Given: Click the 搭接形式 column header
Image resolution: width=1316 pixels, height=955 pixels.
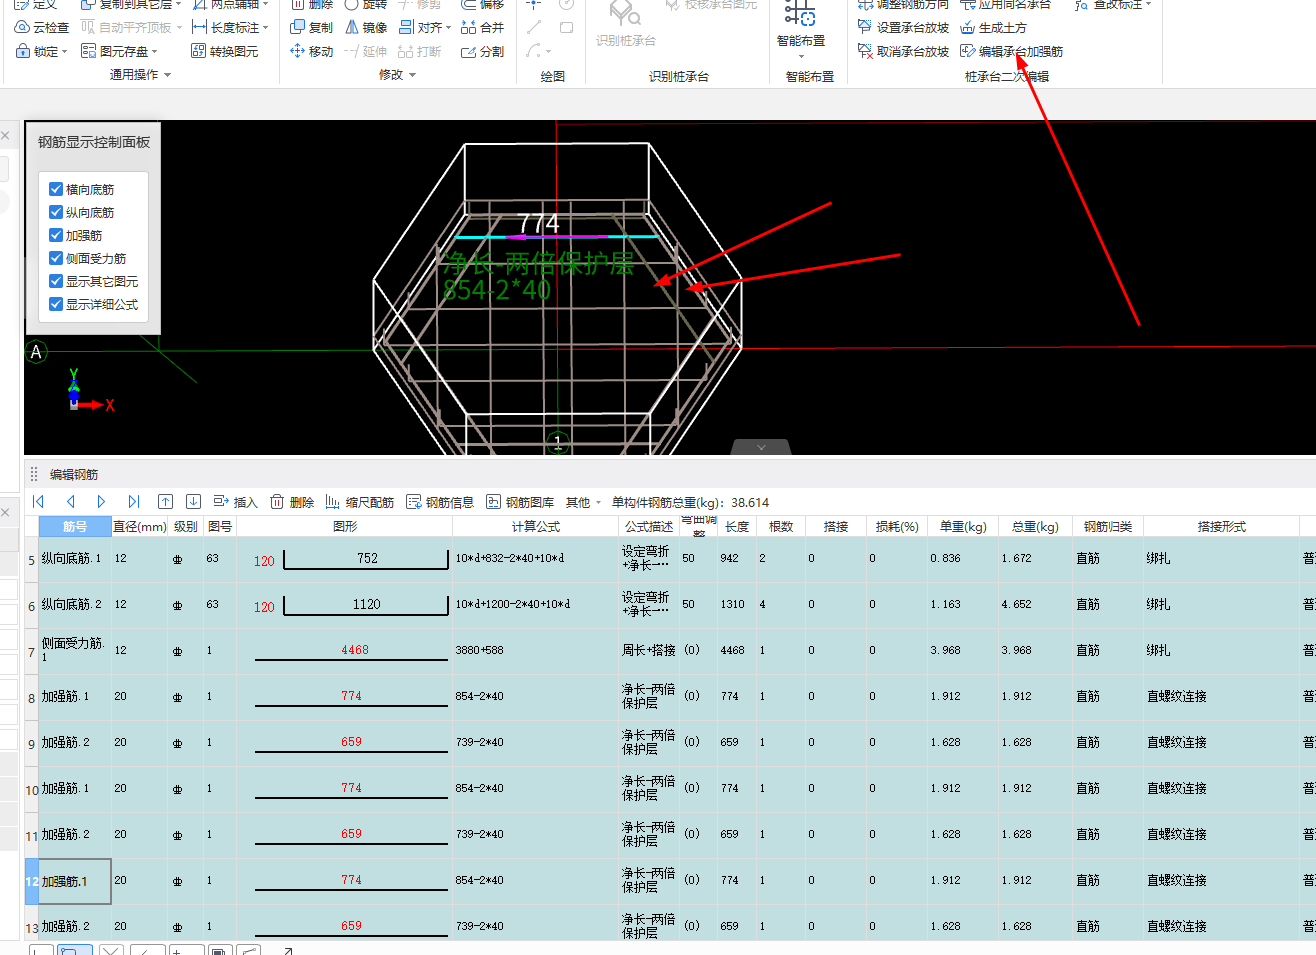Looking at the screenshot, I should pos(1222,526).
